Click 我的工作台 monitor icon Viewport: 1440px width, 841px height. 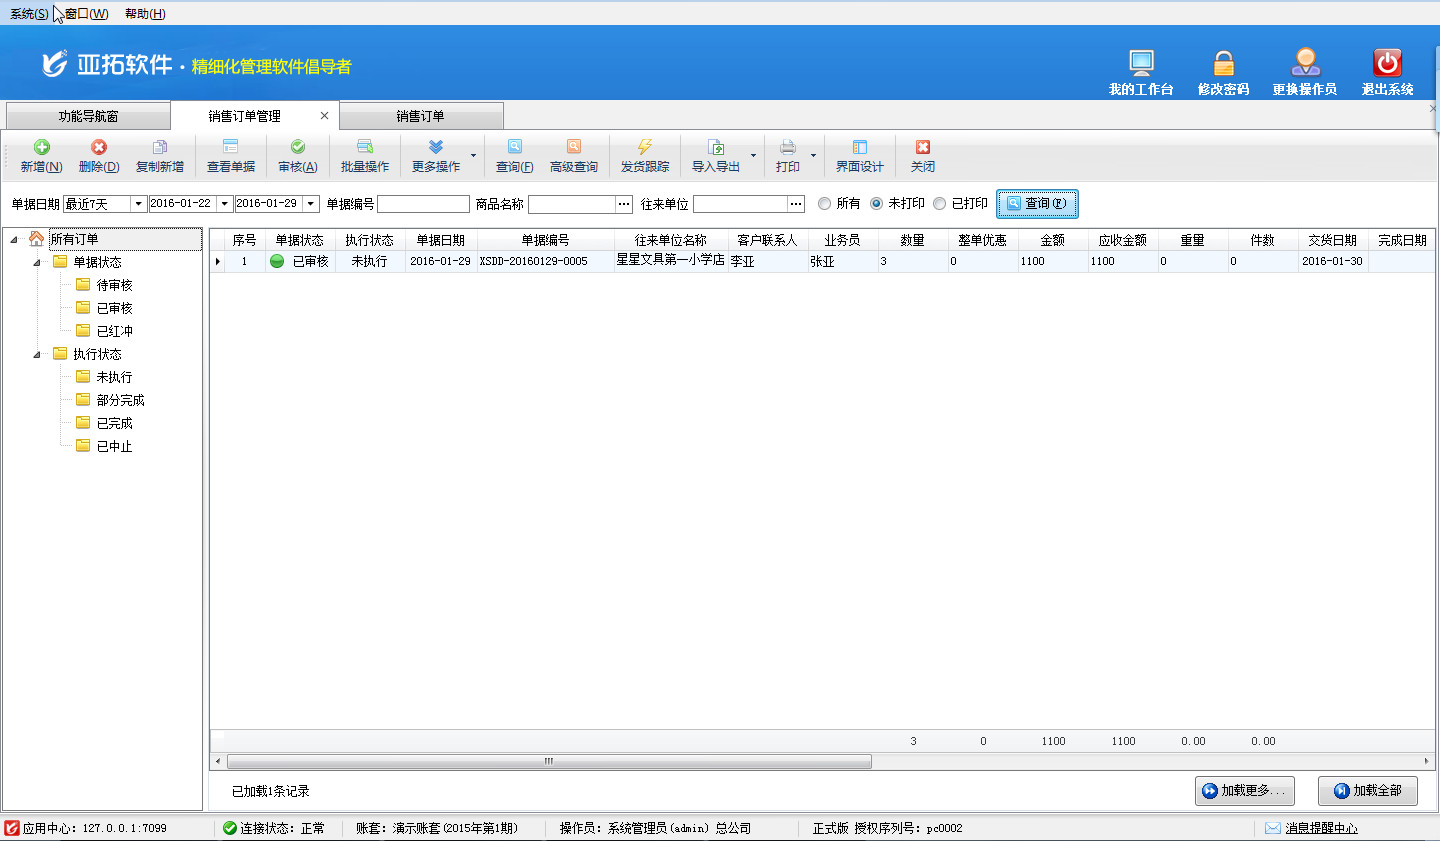1141,63
